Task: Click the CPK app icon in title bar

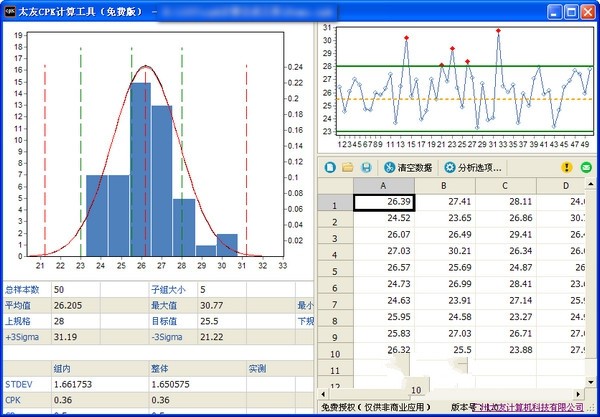Action: pos(9,11)
